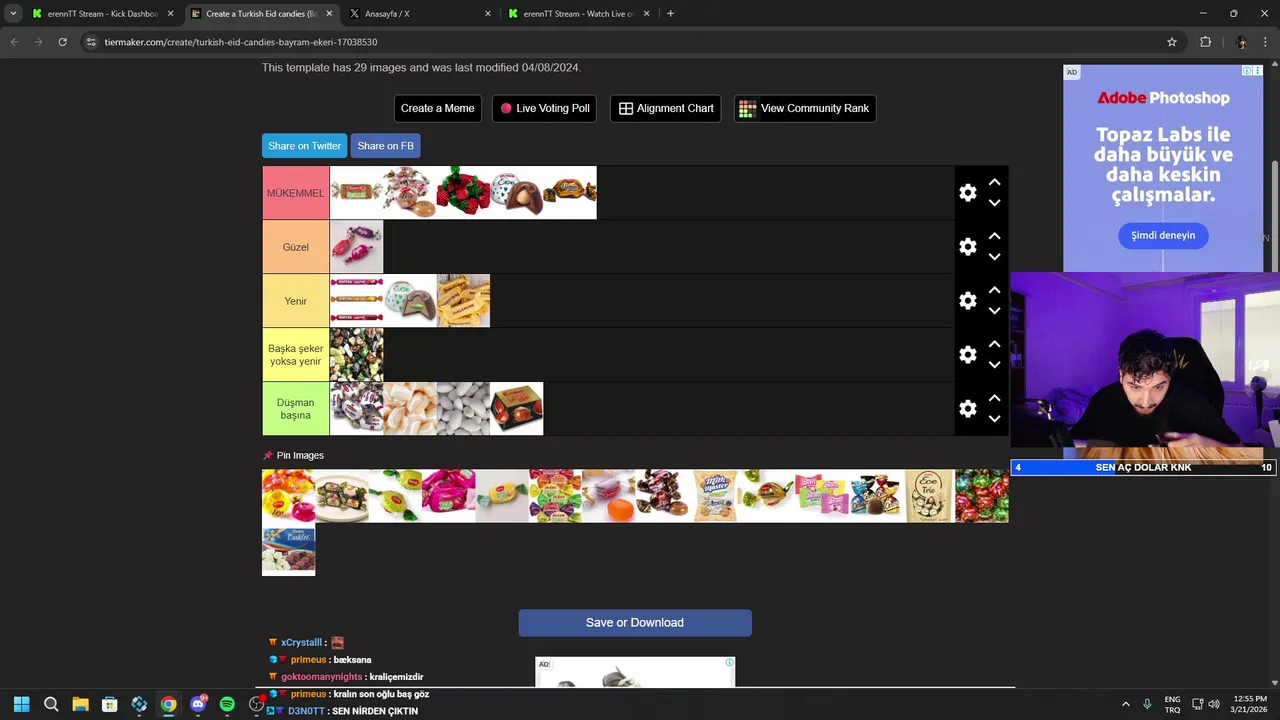Select pink wrapped candy in Güzel tier
Image resolution: width=1280 pixels, height=720 pixels.
[356, 247]
